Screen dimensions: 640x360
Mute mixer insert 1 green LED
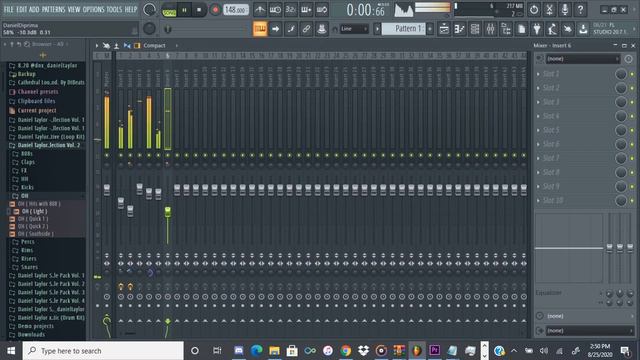pyautogui.click(x=121, y=156)
